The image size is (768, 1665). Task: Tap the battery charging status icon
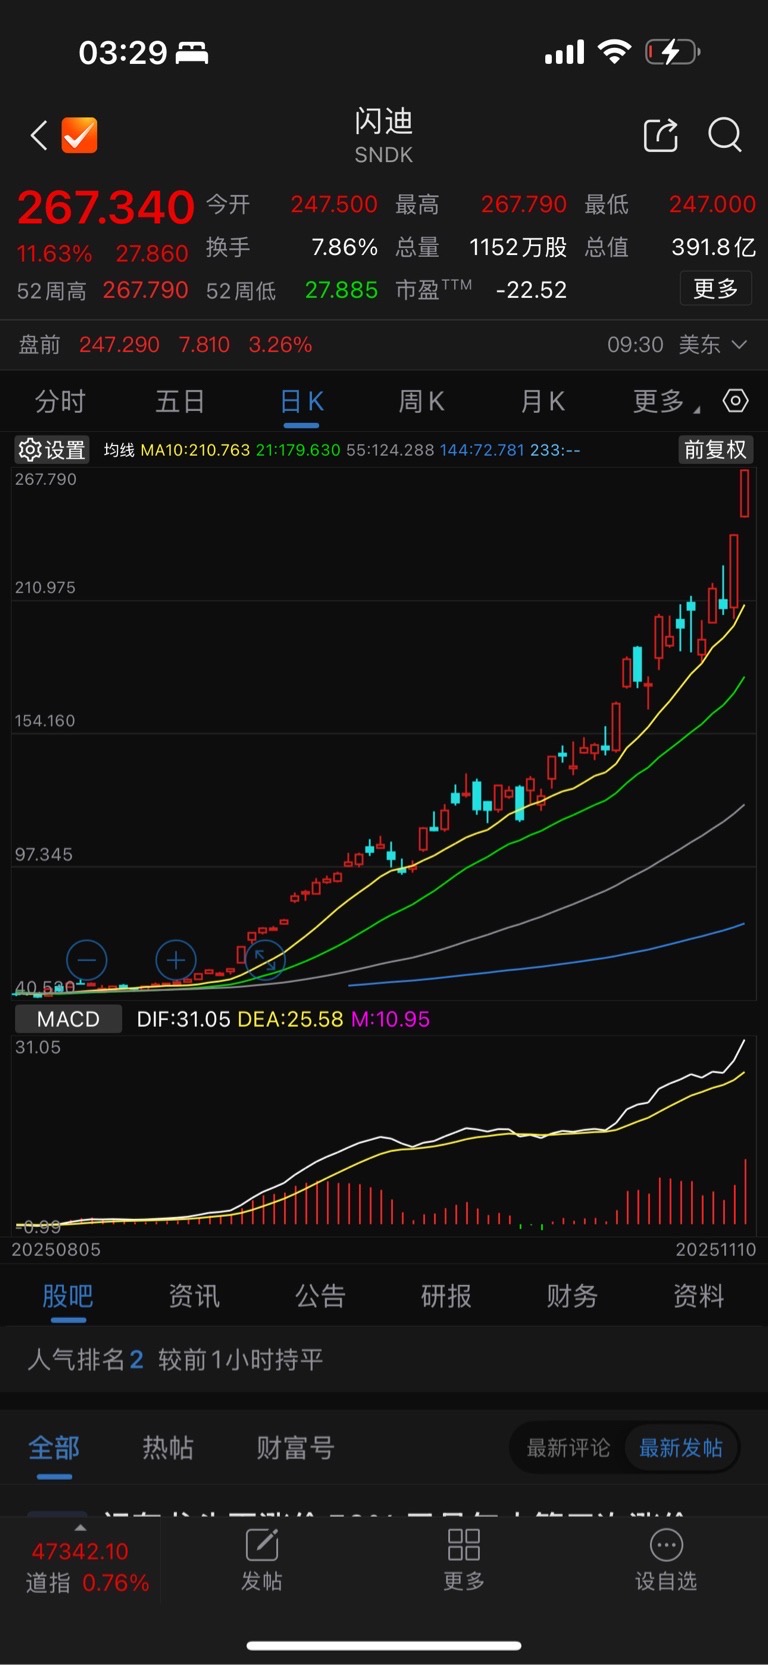coord(672,51)
